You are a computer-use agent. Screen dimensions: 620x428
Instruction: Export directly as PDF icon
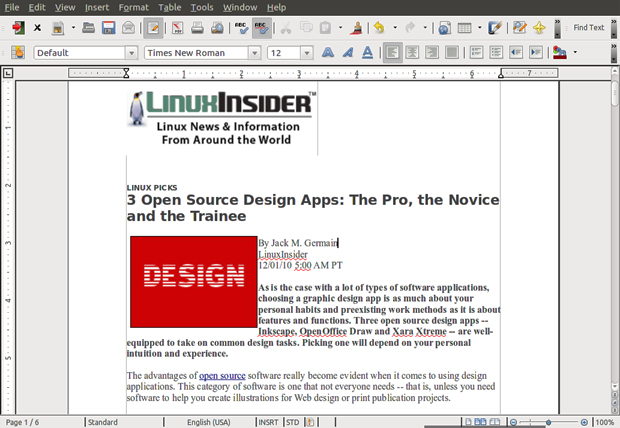pyautogui.click(x=177, y=28)
